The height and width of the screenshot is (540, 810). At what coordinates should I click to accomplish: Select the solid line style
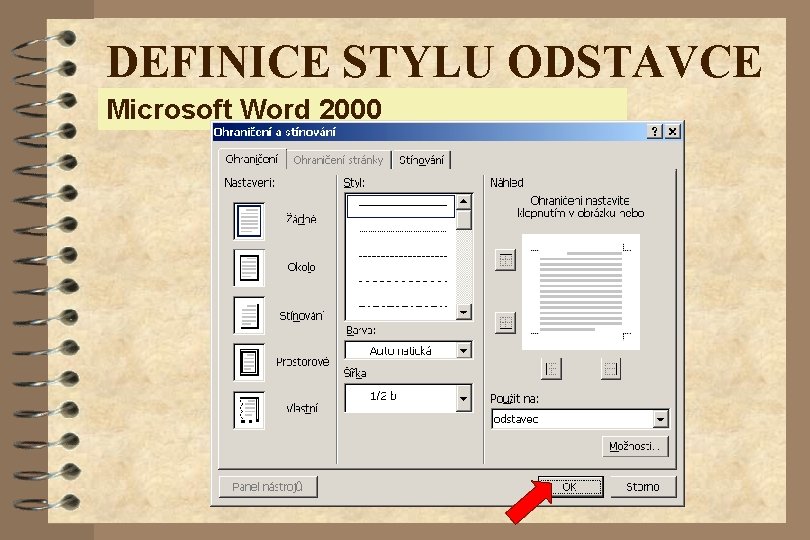click(401, 206)
